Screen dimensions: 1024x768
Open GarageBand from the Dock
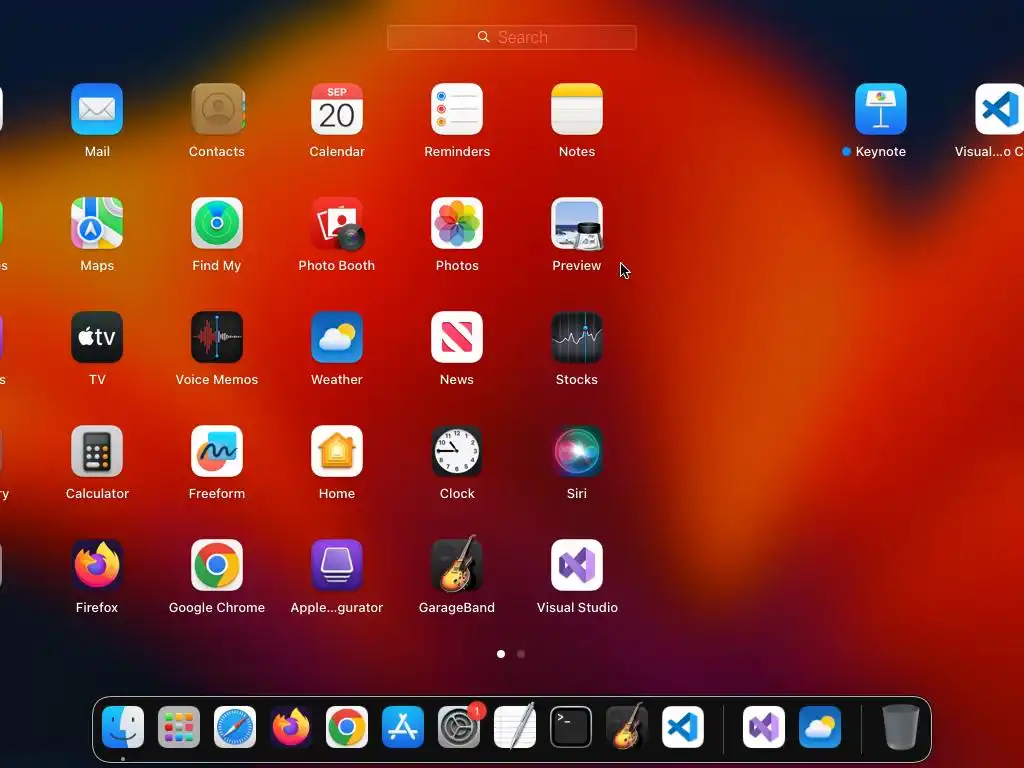click(627, 726)
